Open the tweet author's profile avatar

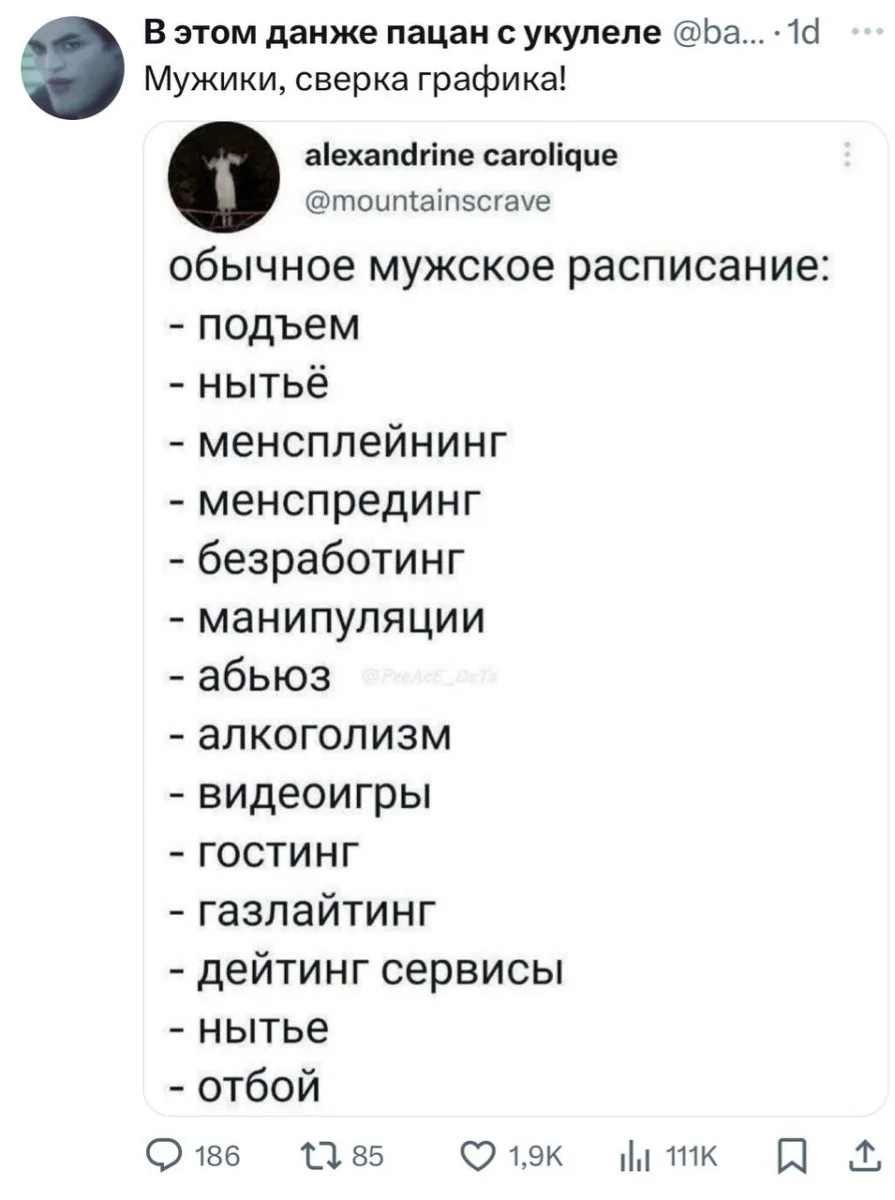[72, 69]
